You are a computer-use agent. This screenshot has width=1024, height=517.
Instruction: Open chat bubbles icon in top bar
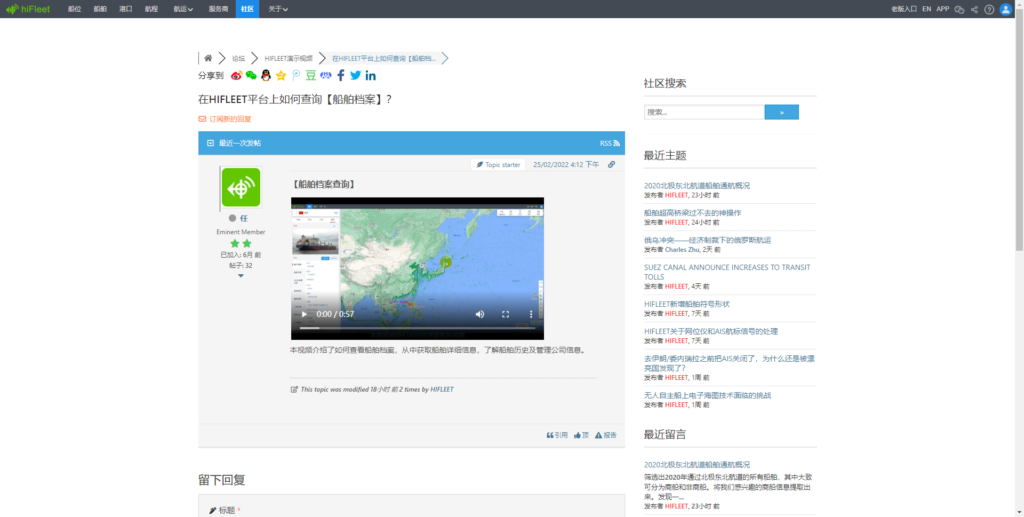coord(959,9)
